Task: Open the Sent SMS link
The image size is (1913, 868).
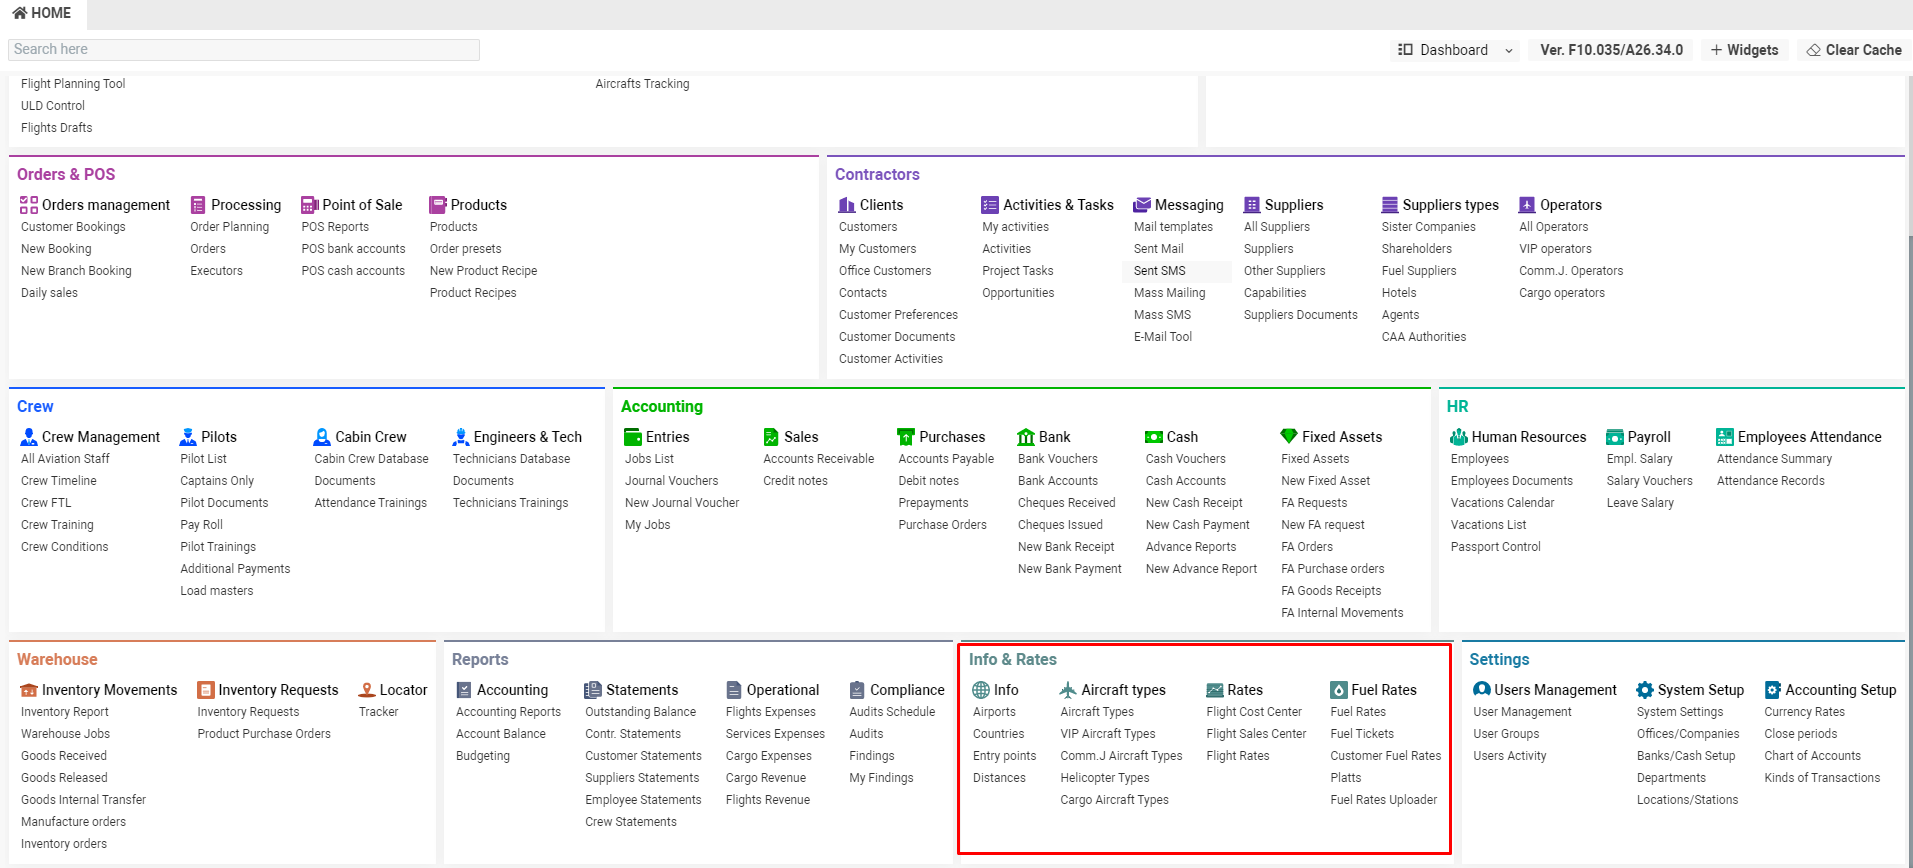Action: tap(1160, 271)
